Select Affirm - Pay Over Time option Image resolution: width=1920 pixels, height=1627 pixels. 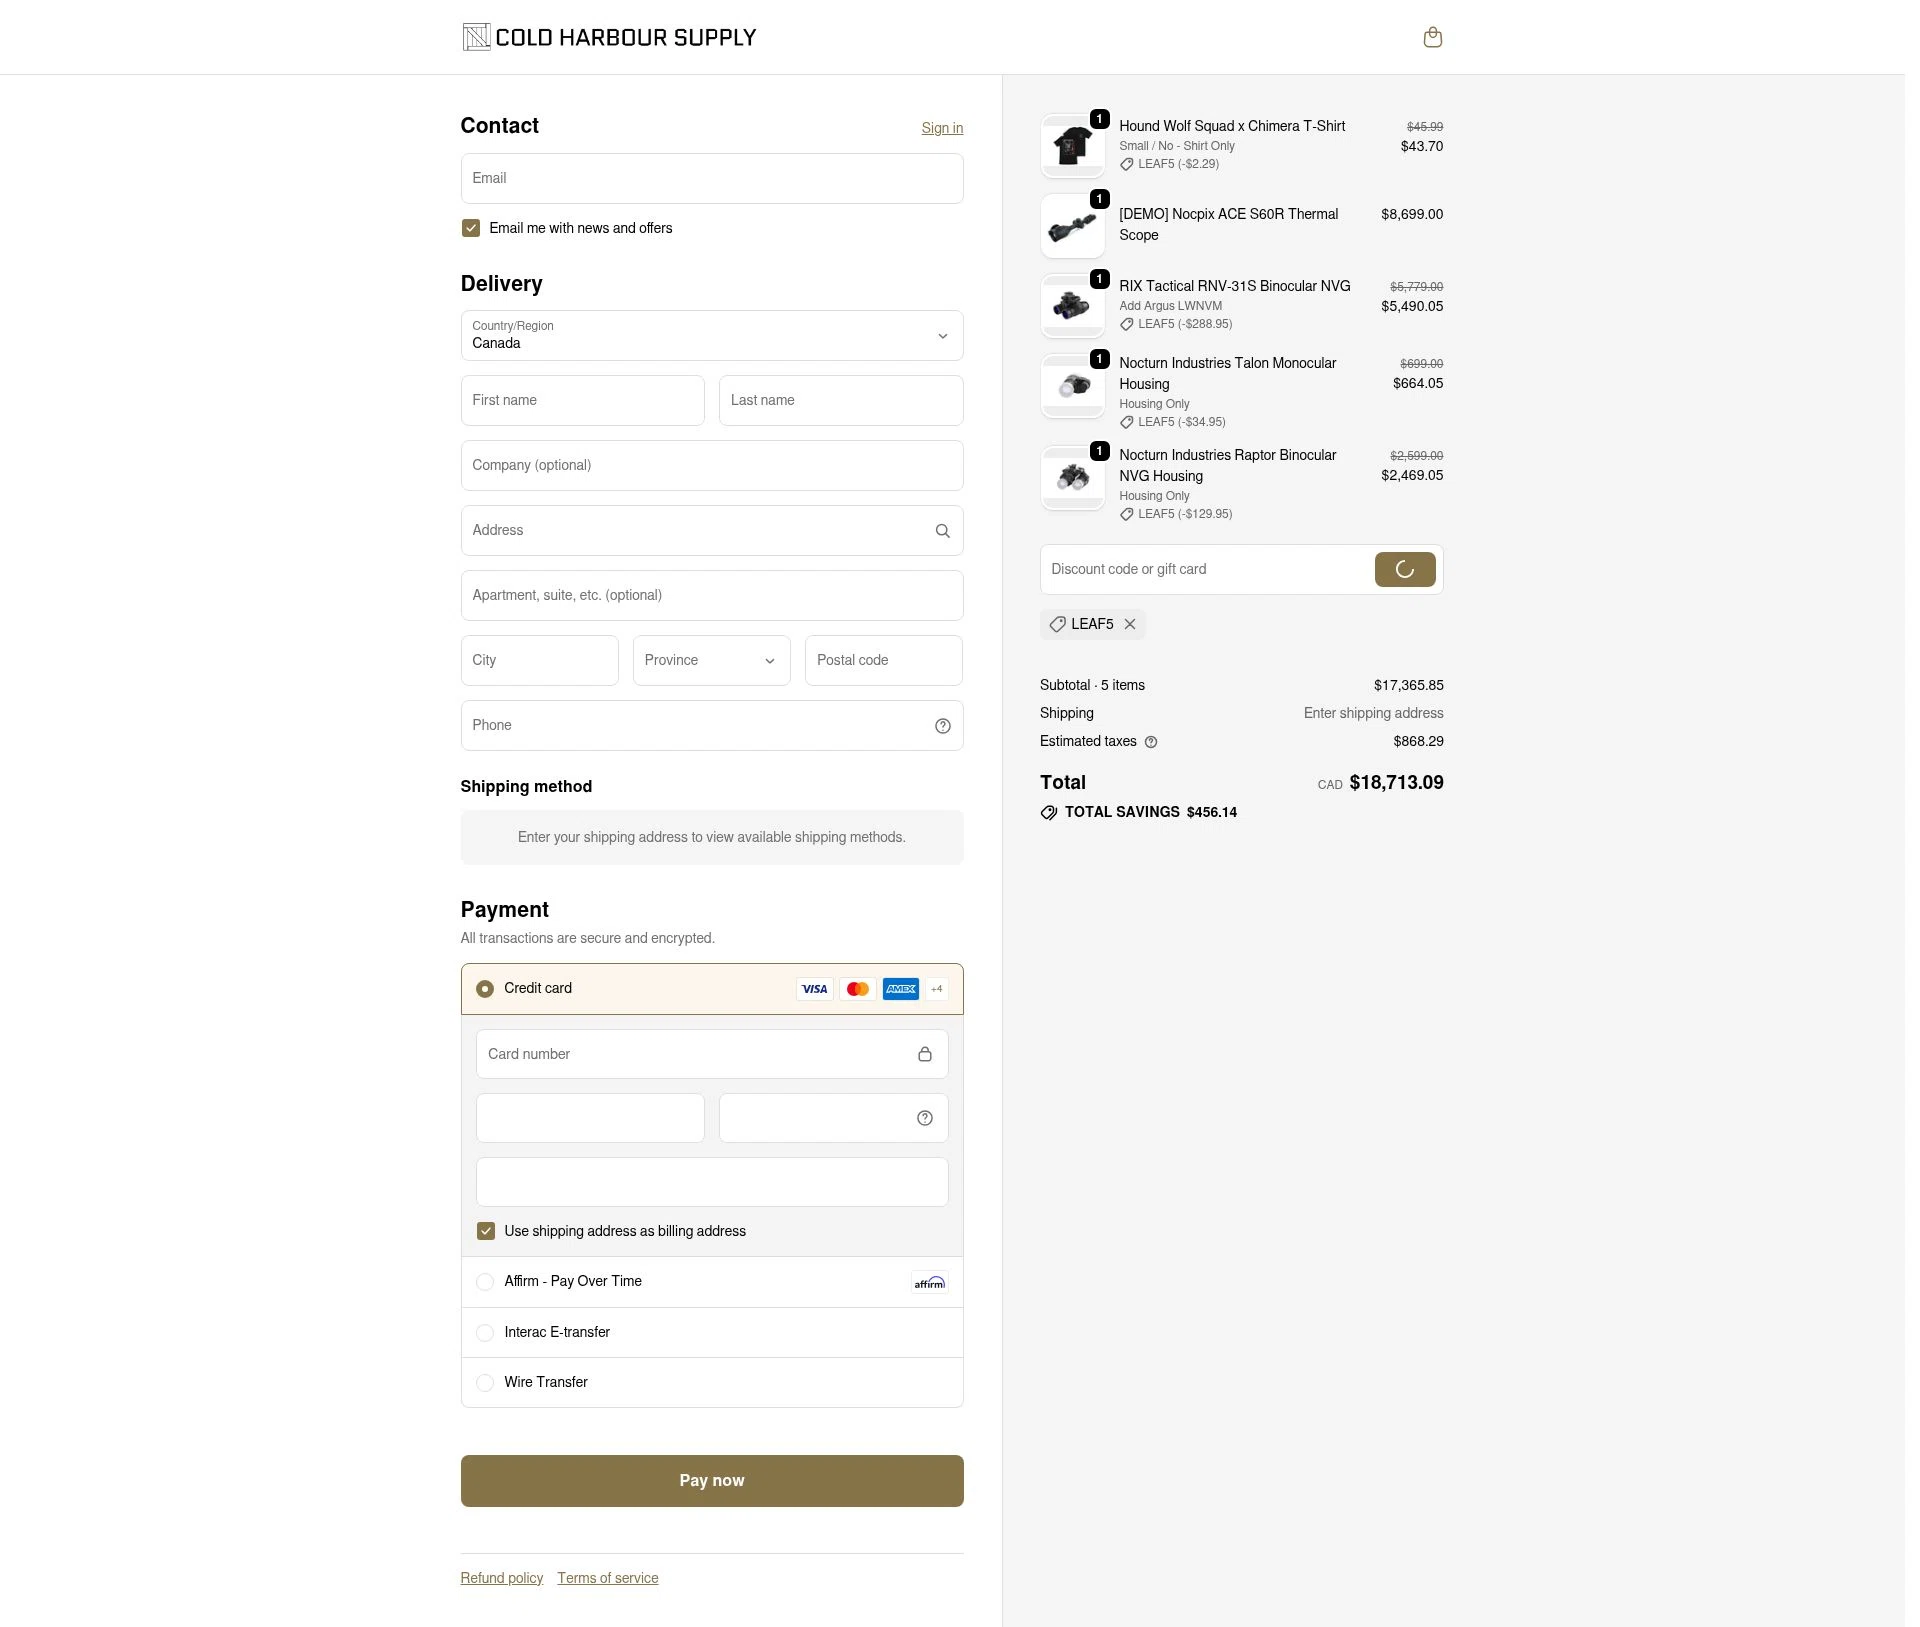tap(712, 1282)
